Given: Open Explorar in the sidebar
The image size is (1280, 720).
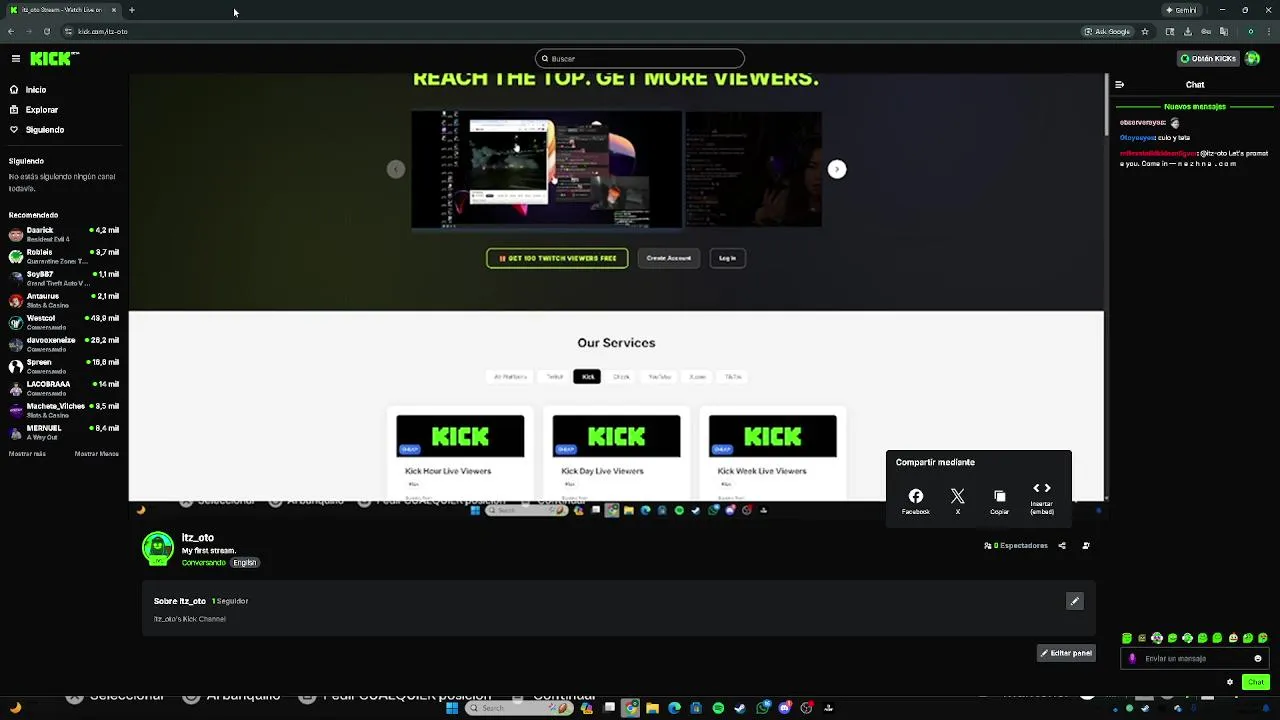Looking at the screenshot, I should point(41,110).
